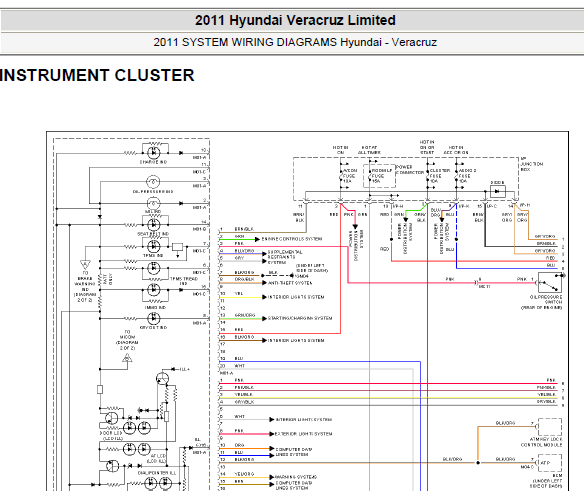This screenshot has width=584, height=491.
Task: Select the 'ANTI-THEFT SYSTEM' reference
Action: (290, 283)
